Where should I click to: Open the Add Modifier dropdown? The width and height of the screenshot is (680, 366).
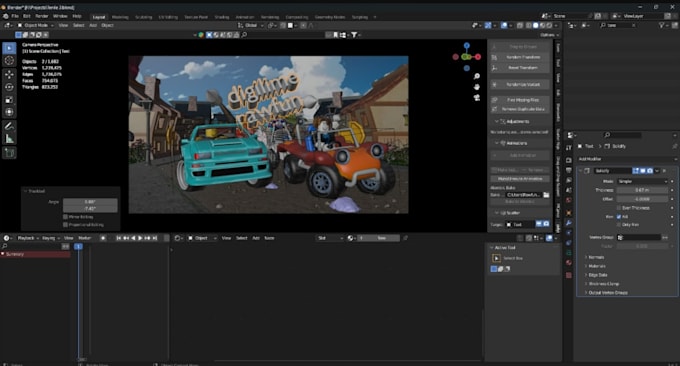coord(627,159)
